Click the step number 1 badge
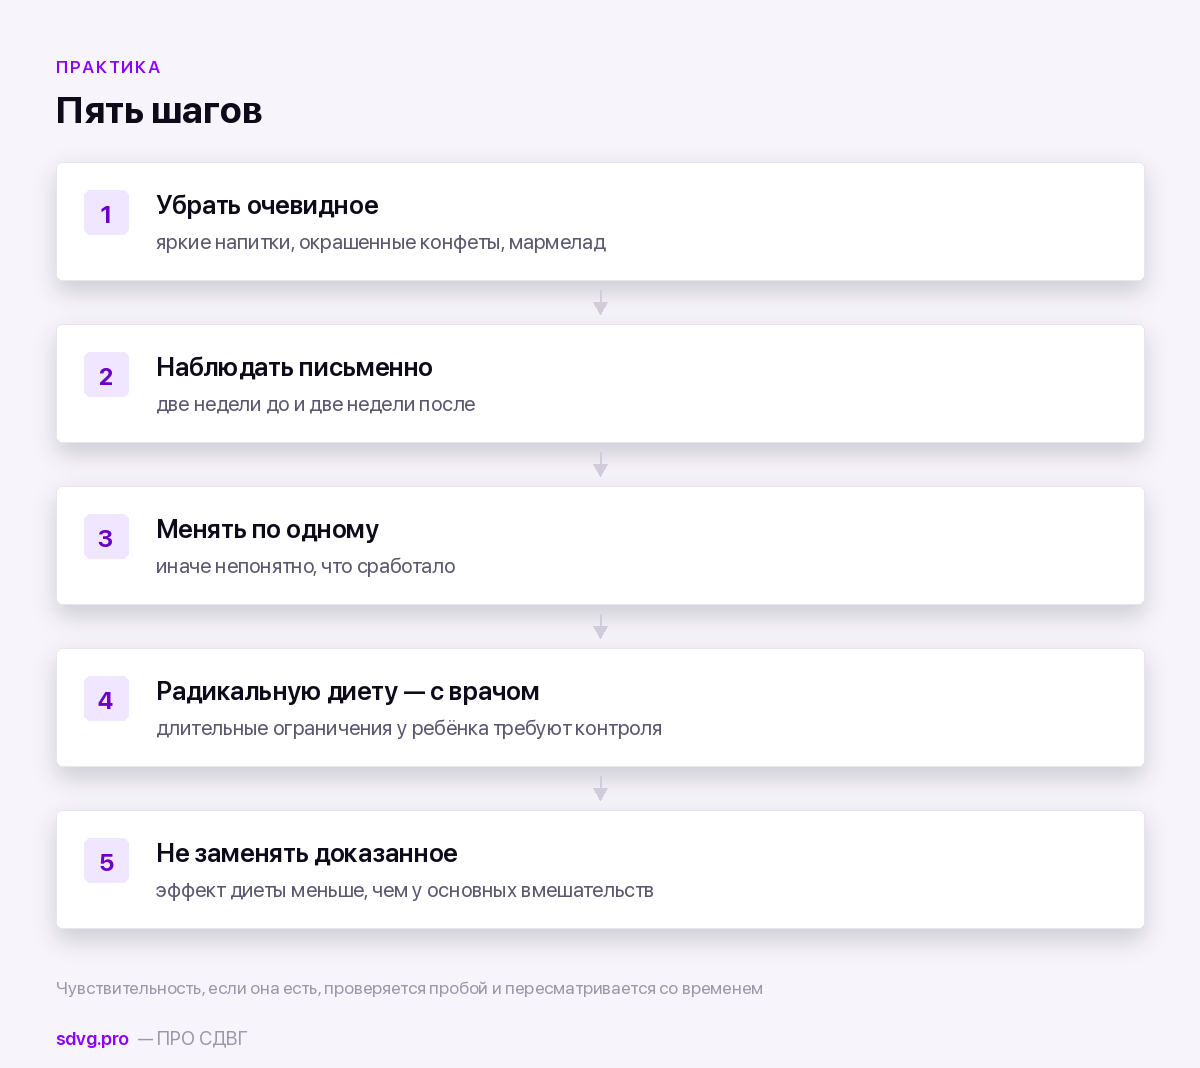The image size is (1200, 1068). [106, 213]
